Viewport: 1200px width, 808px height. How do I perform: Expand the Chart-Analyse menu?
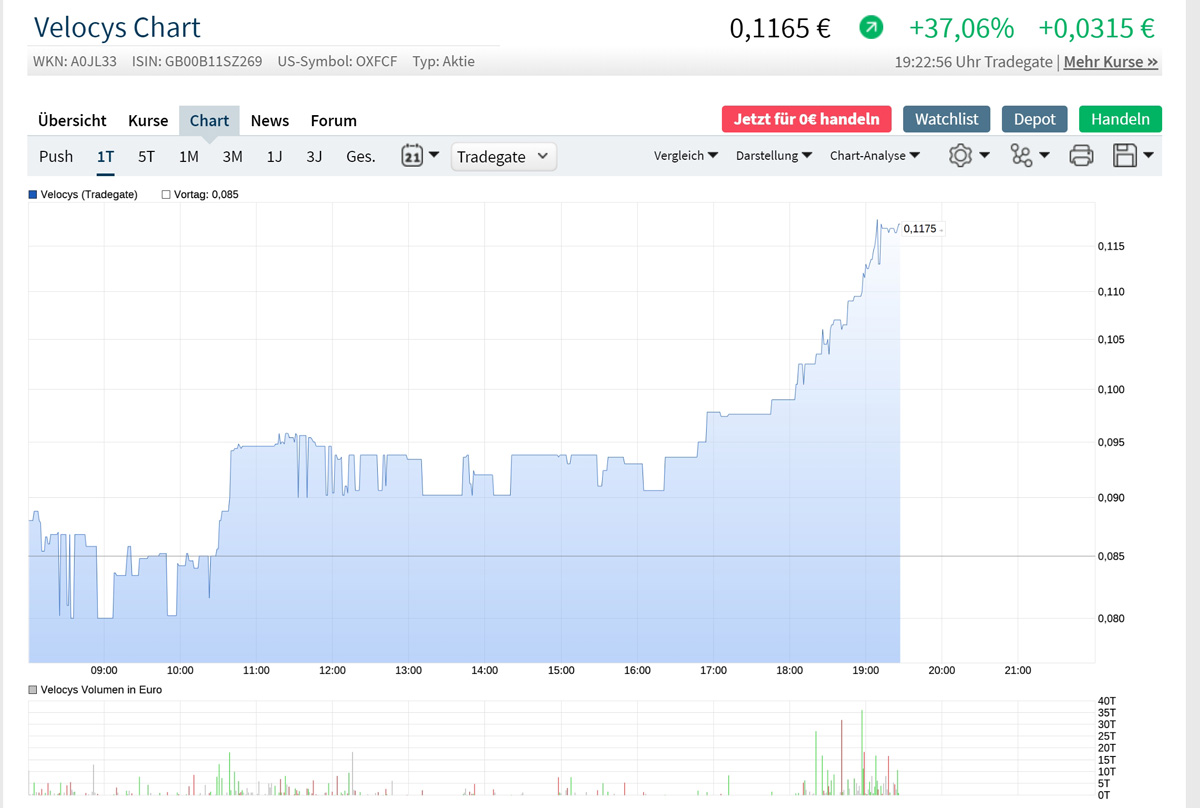coord(875,155)
